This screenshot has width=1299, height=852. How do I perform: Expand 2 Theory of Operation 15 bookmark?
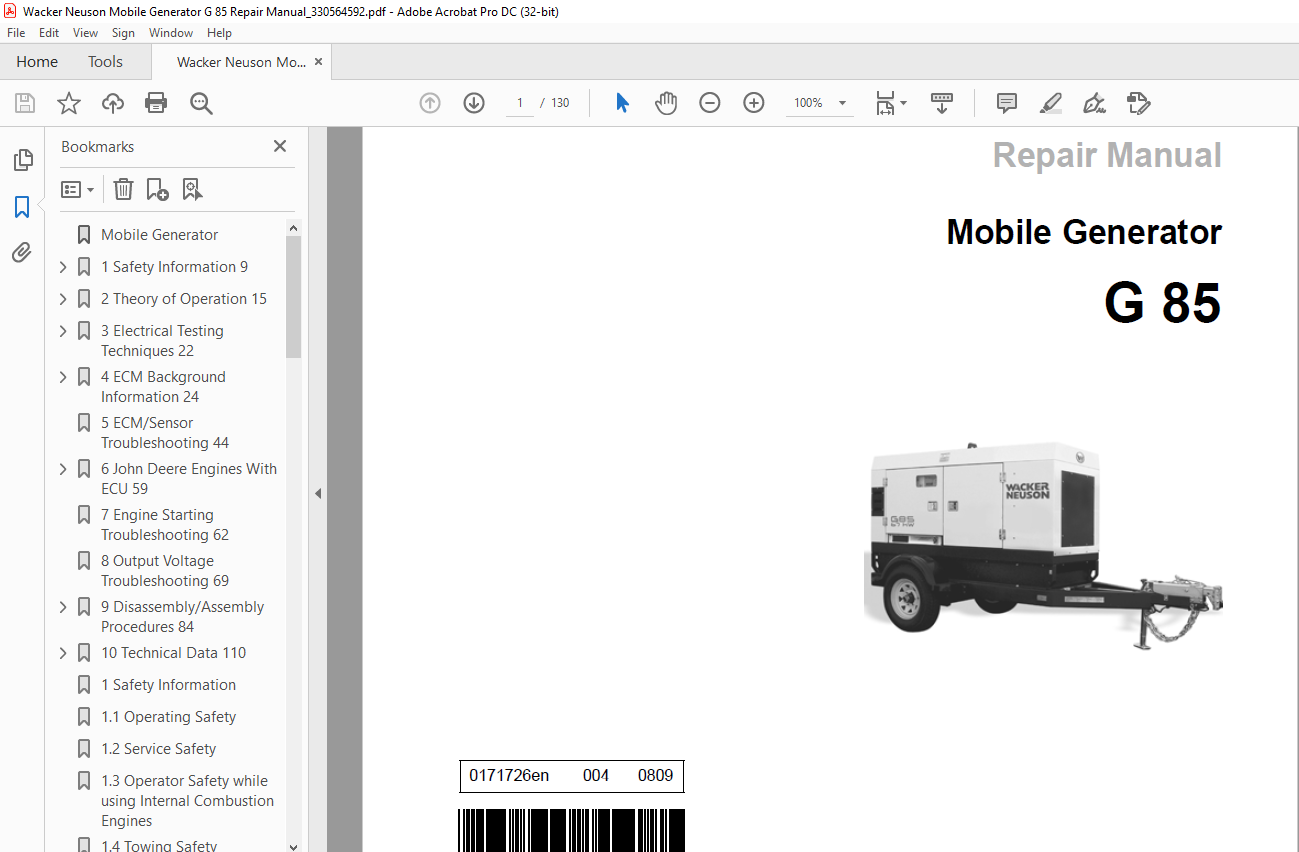[63, 299]
